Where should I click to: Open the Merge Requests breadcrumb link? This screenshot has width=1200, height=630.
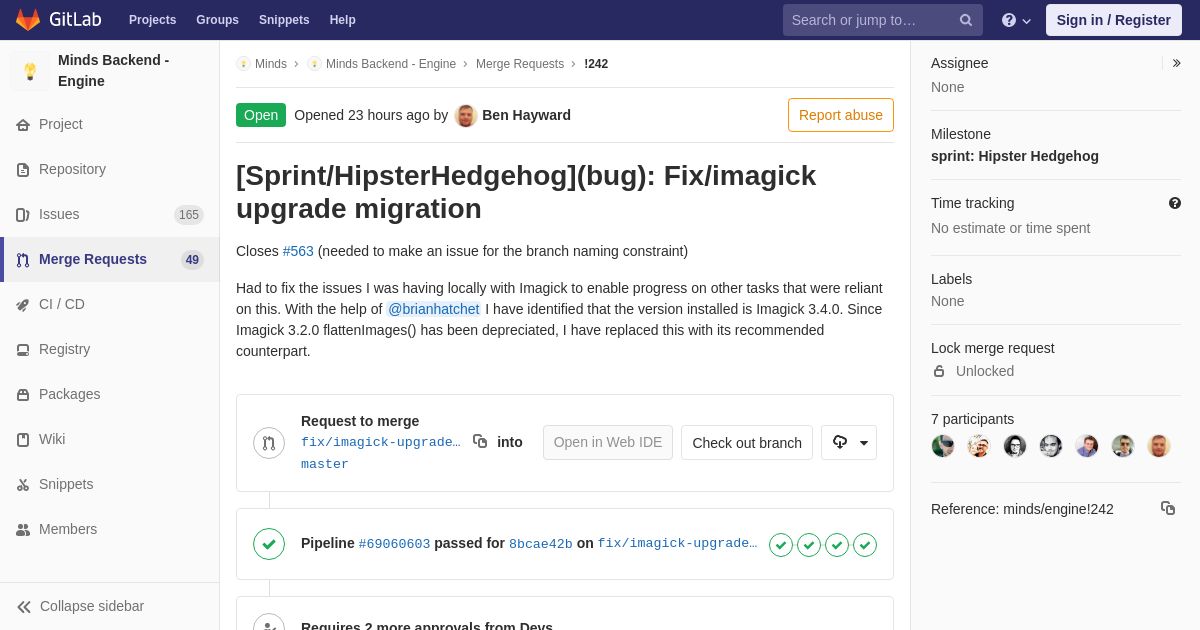[520, 64]
